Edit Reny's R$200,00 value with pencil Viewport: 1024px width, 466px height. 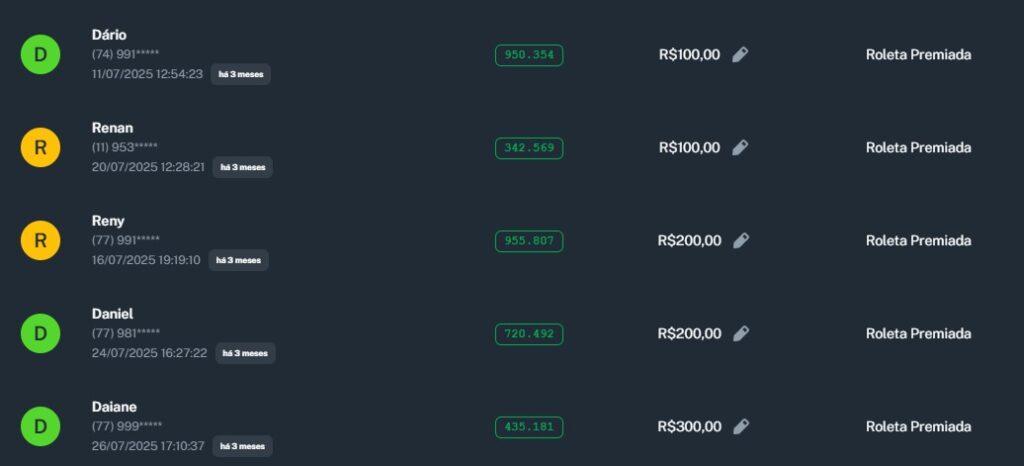click(741, 241)
